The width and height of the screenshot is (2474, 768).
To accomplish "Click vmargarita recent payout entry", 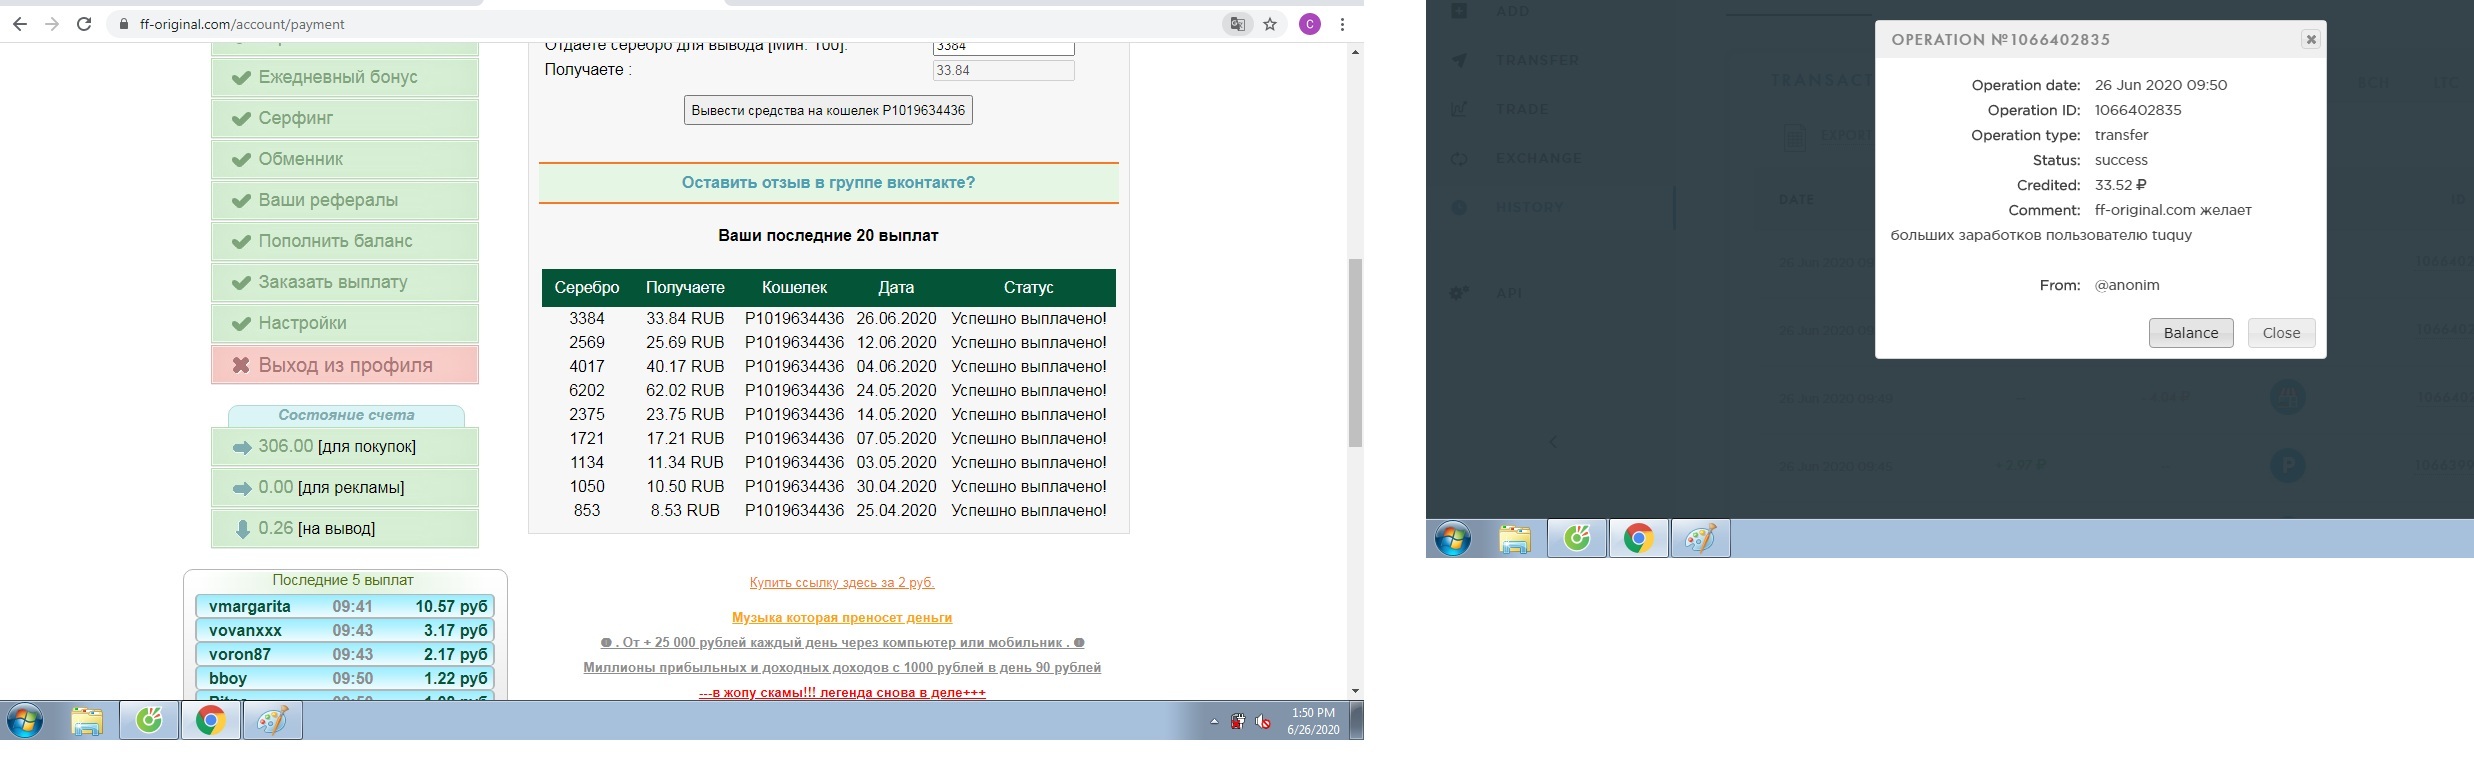I will coord(345,606).
